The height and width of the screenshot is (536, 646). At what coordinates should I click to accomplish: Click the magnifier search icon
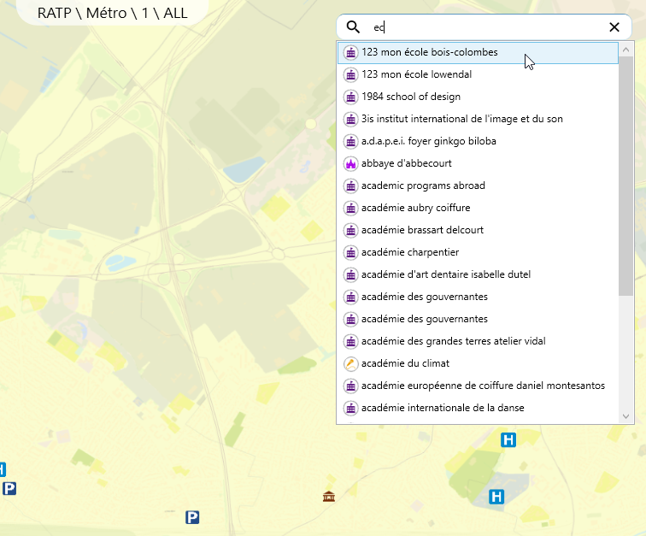click(352, 27)
